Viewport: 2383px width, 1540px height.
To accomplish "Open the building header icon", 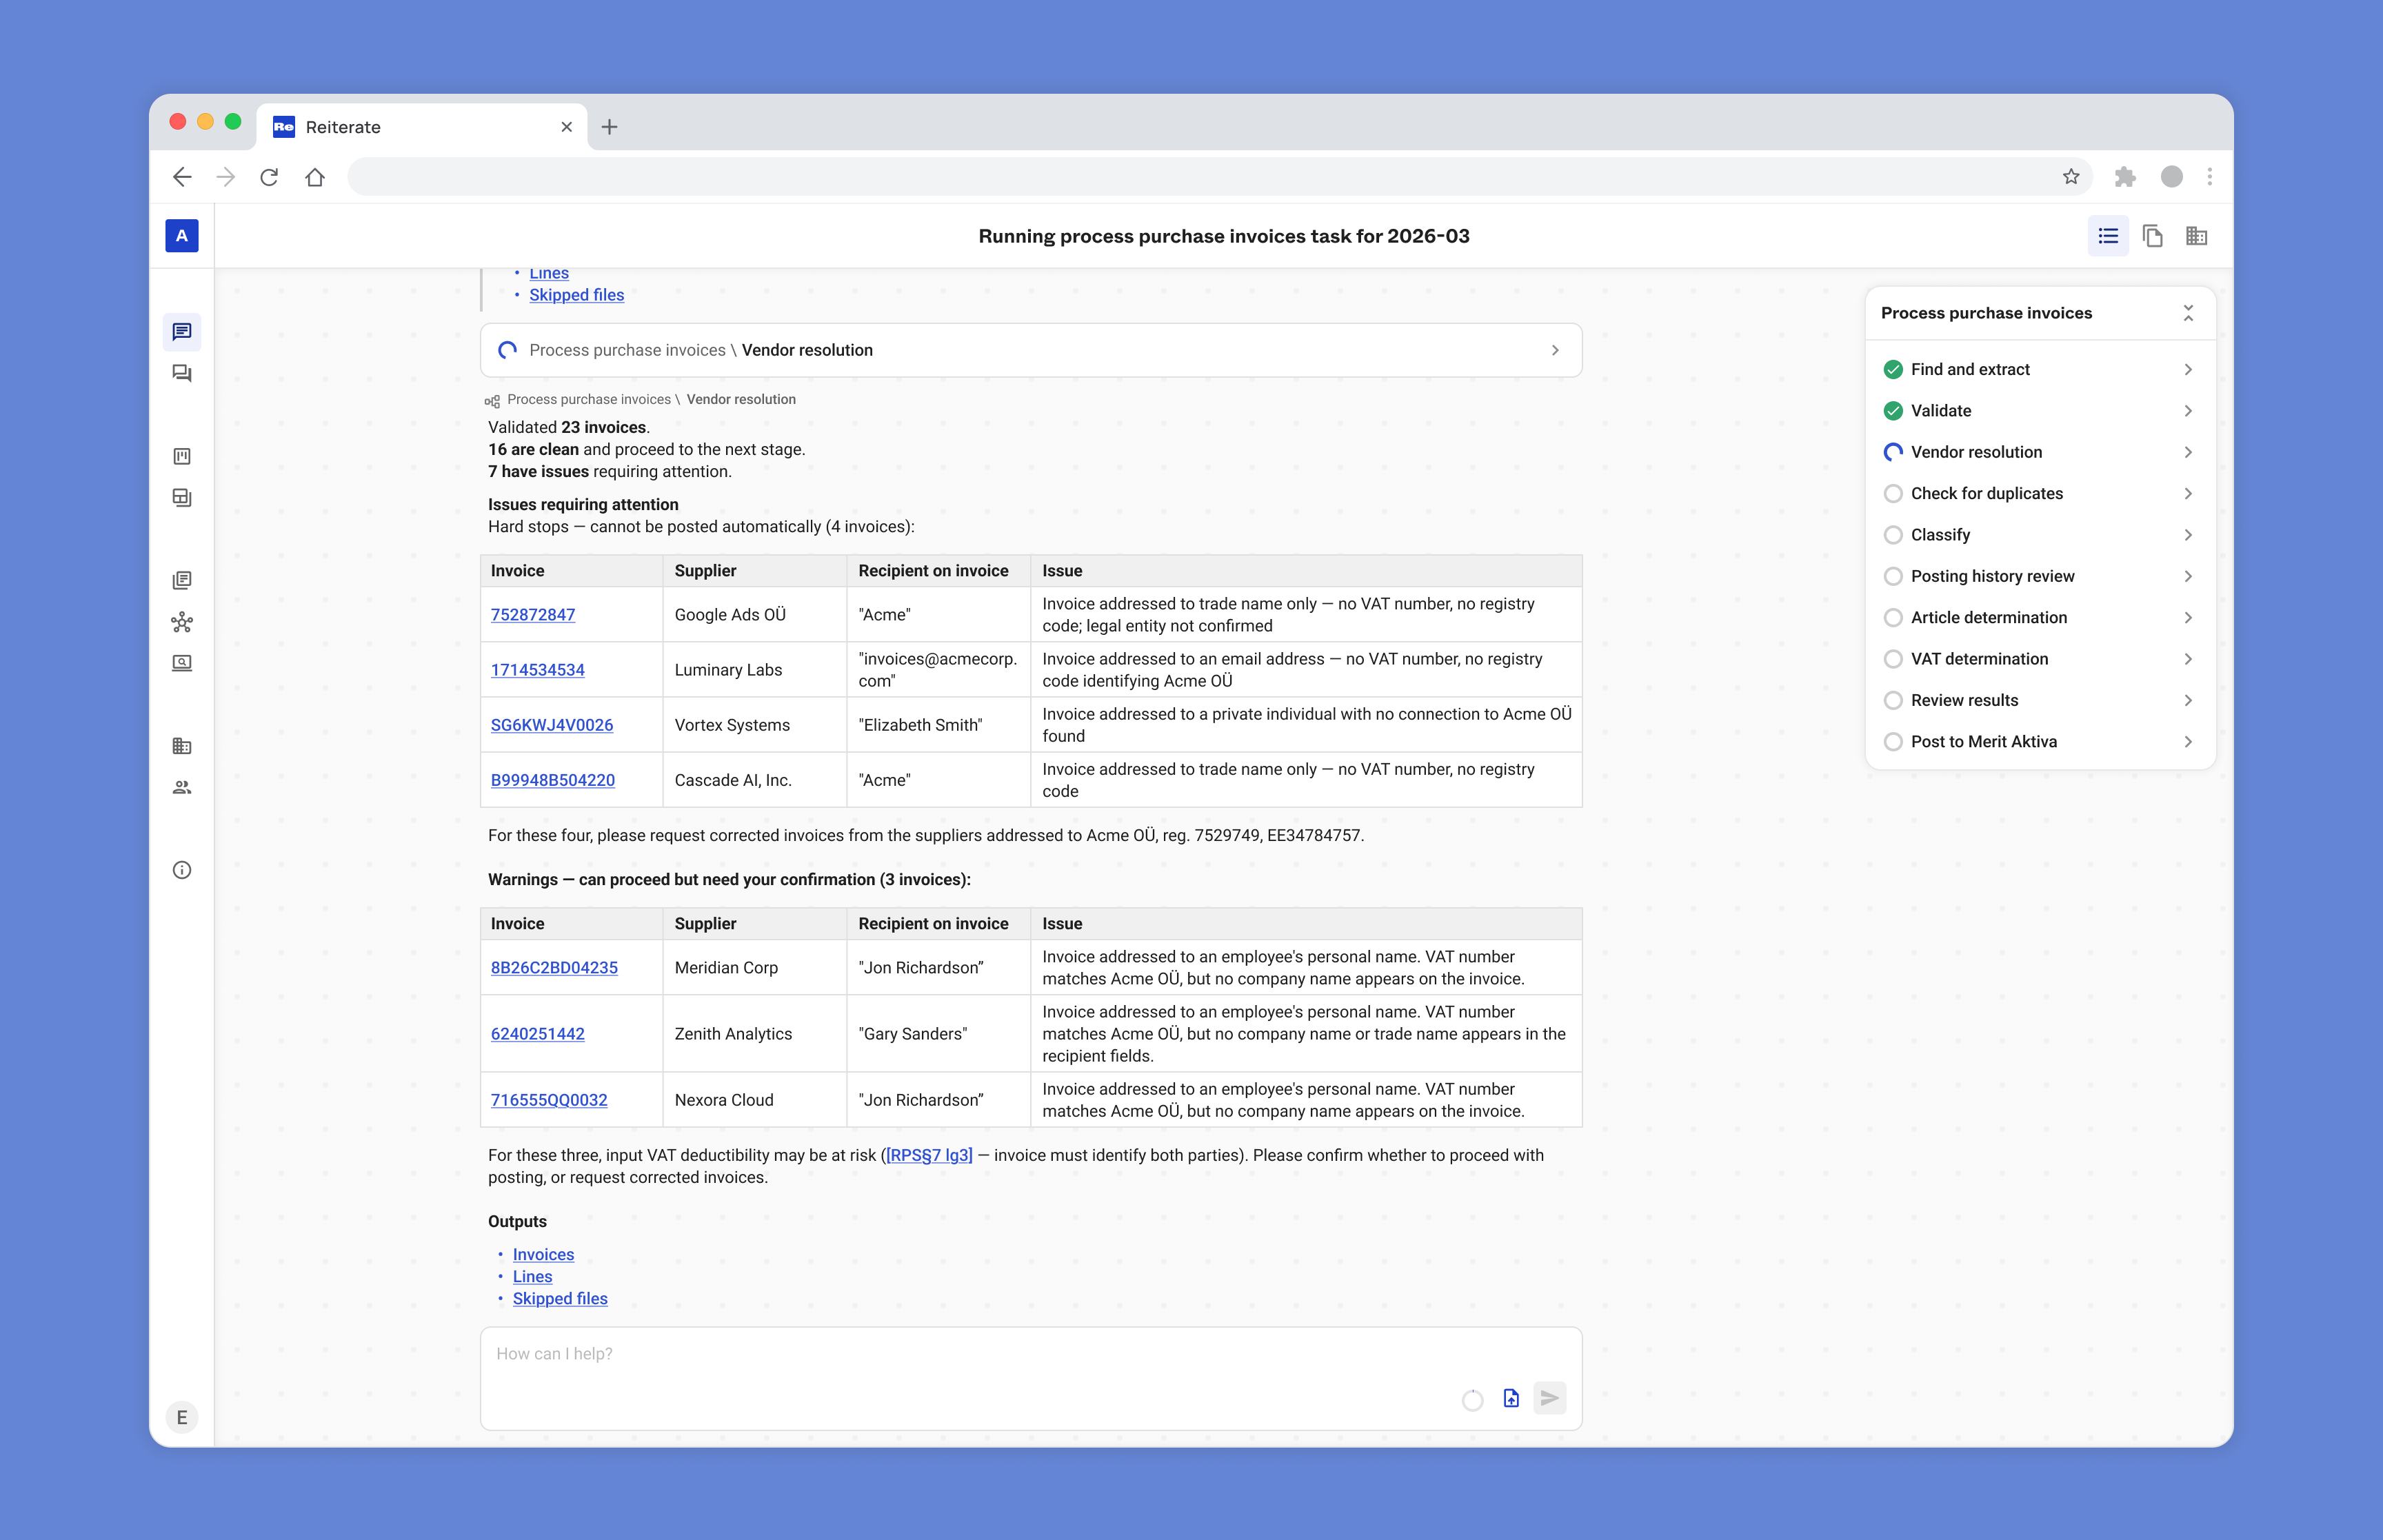I will [2196, 236].
